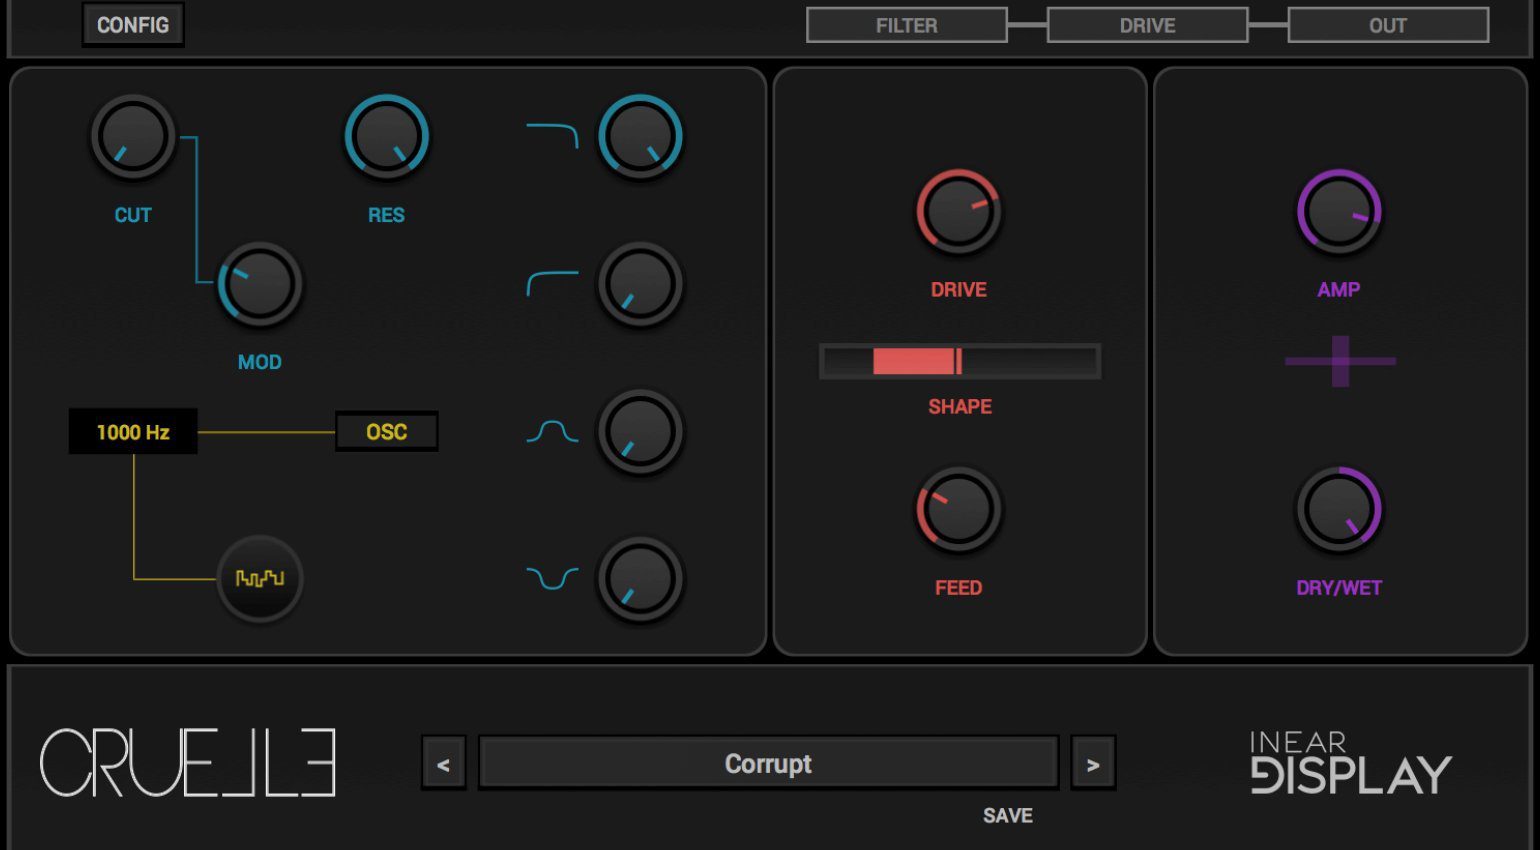
Task: Toggle the OSC modulation source button
Action: (387, 432)
